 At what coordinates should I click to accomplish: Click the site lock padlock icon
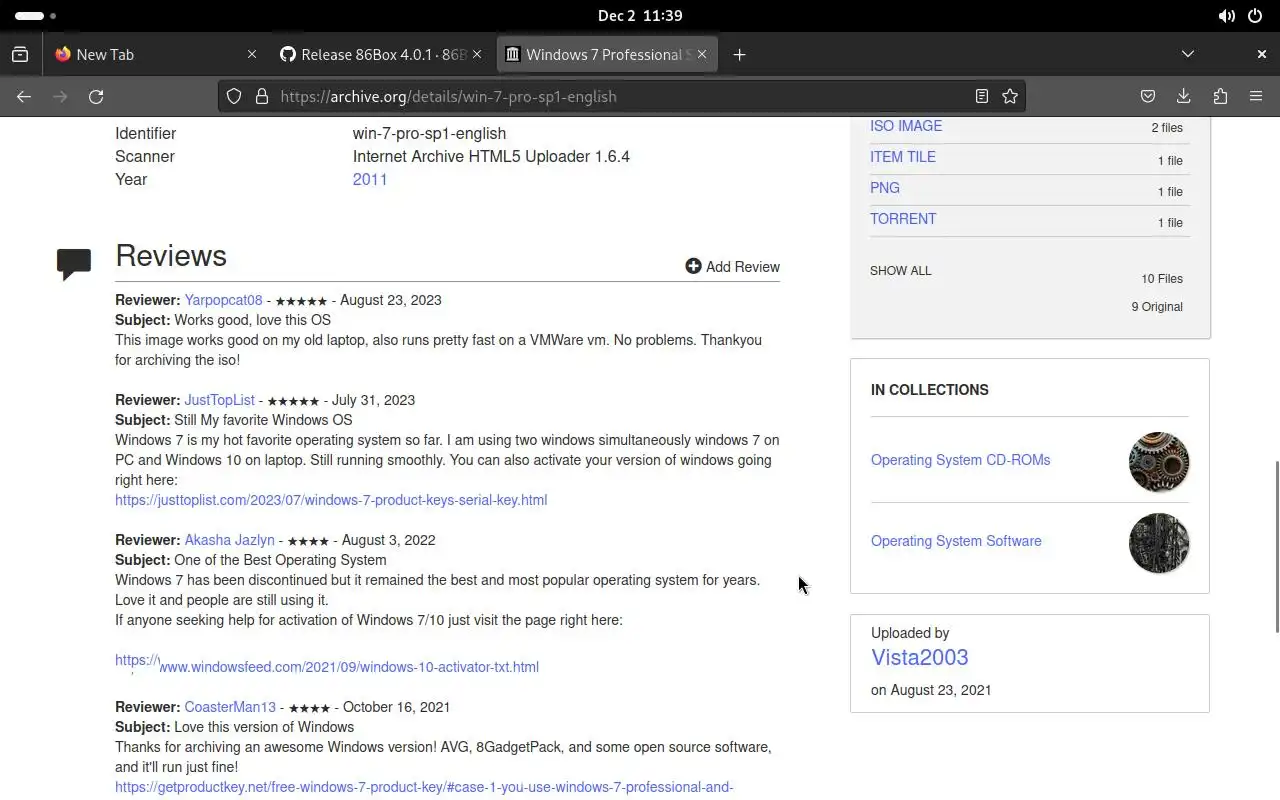262,96
